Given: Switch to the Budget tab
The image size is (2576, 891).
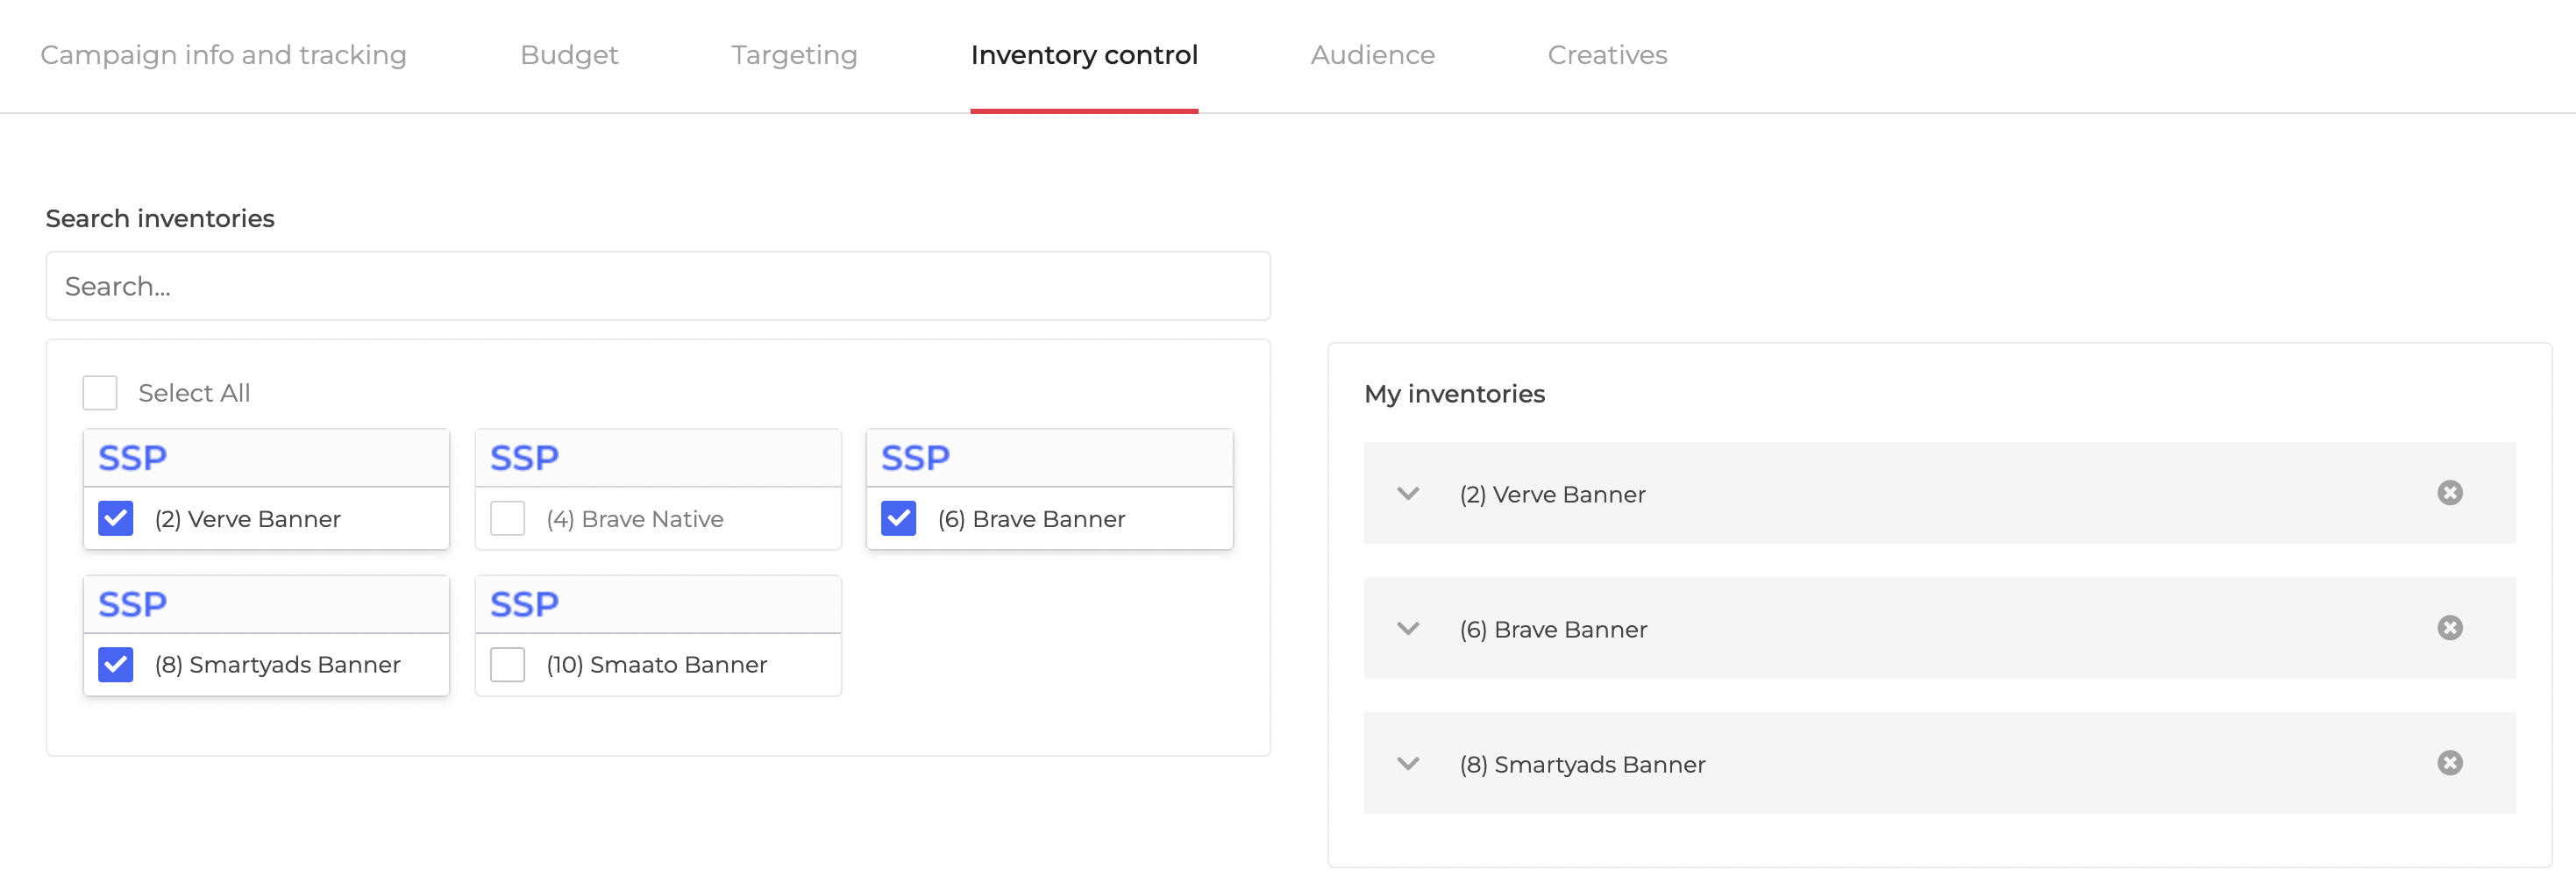Looking at the screenshot, I should tap(569, 55).
